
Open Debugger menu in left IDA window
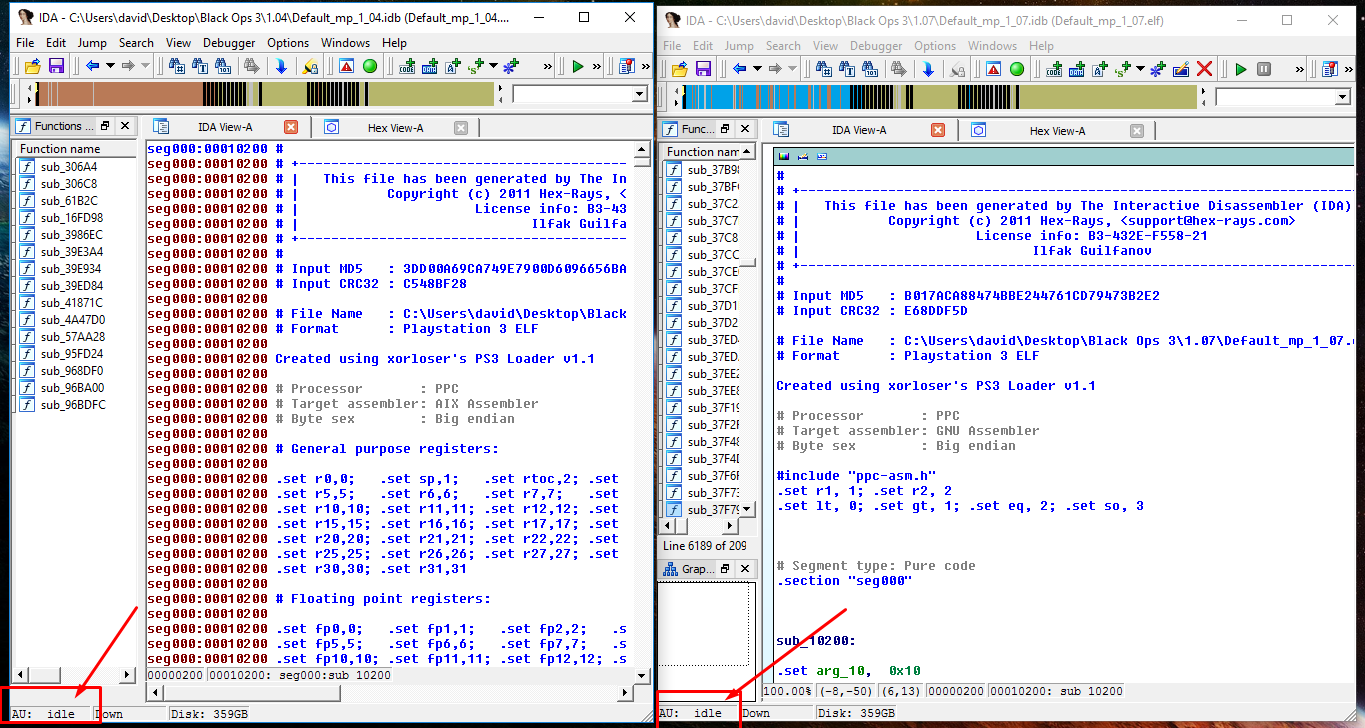click(x=229, y=43)
